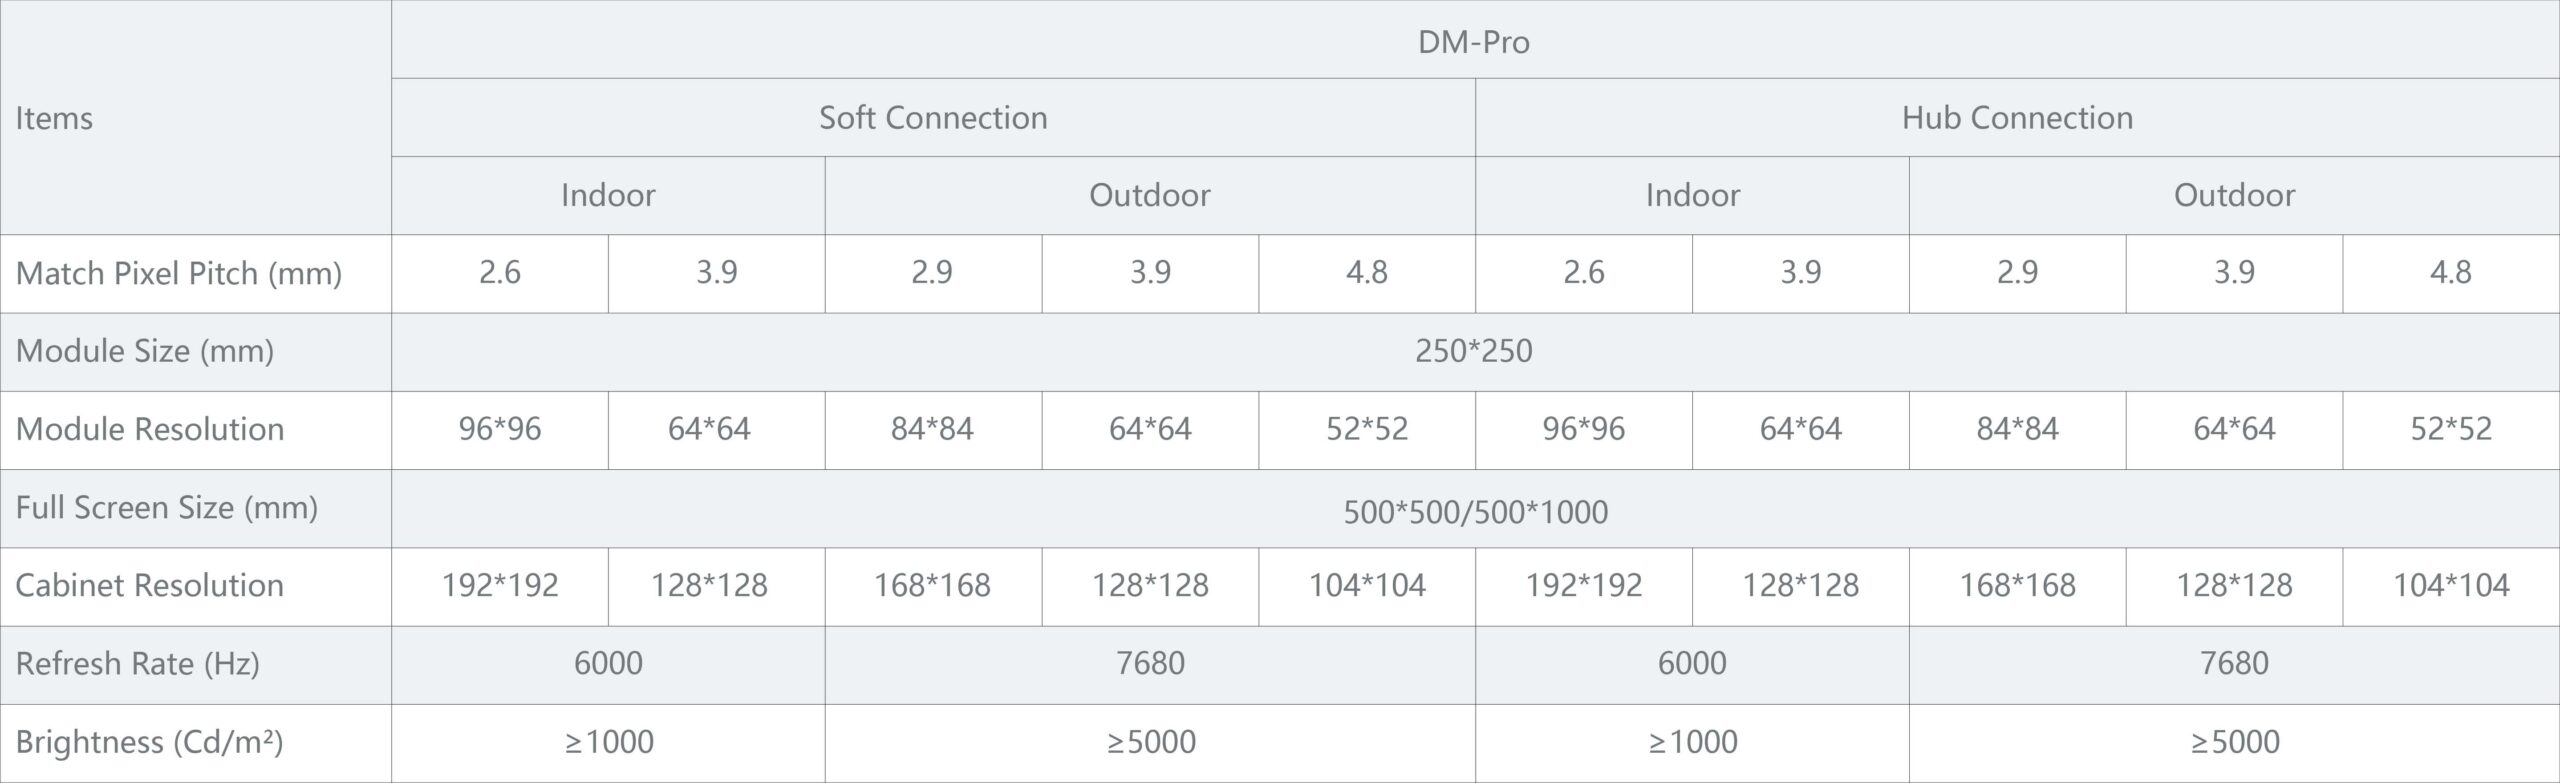Select the Match Pixel Pitch (mm) row label
This screenshot has width=2560, height=783.
point(179,273)
